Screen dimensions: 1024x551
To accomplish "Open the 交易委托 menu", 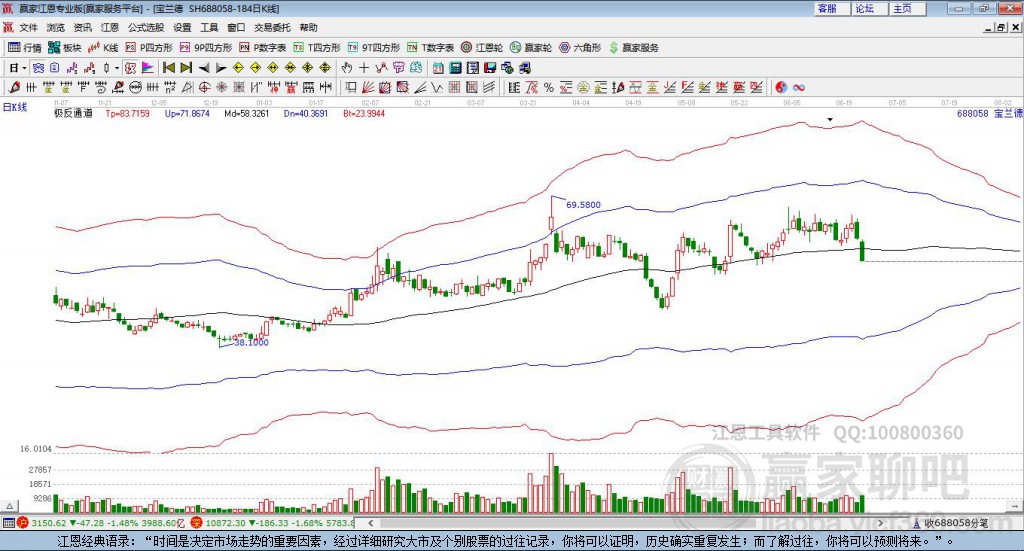I will pyautogui.click(x=272, y=27).
